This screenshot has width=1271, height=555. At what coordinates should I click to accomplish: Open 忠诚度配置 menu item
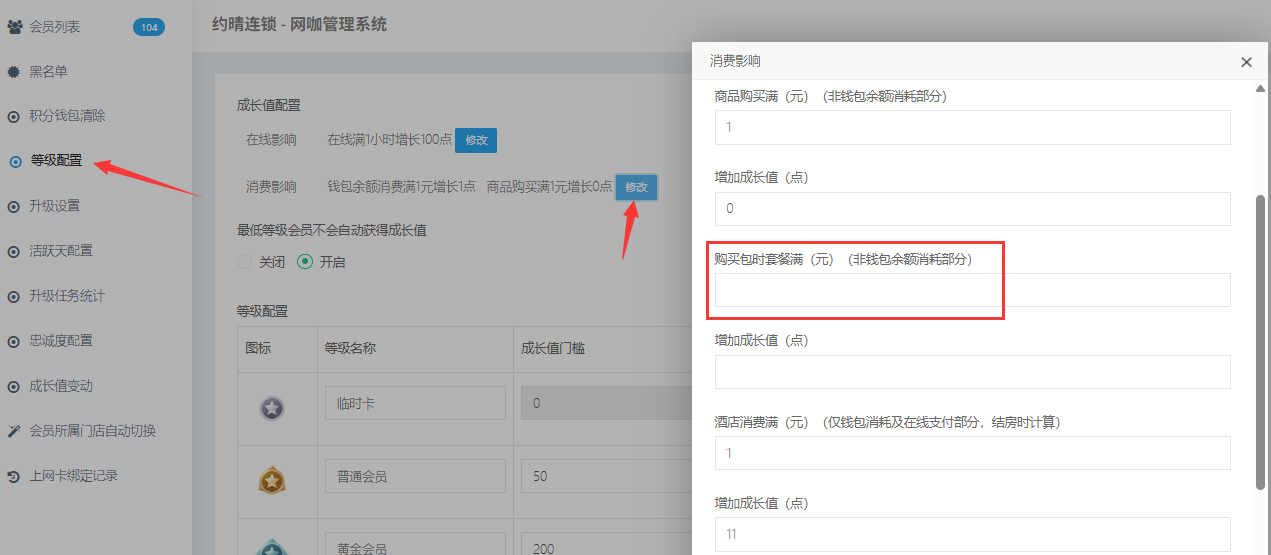61,341
